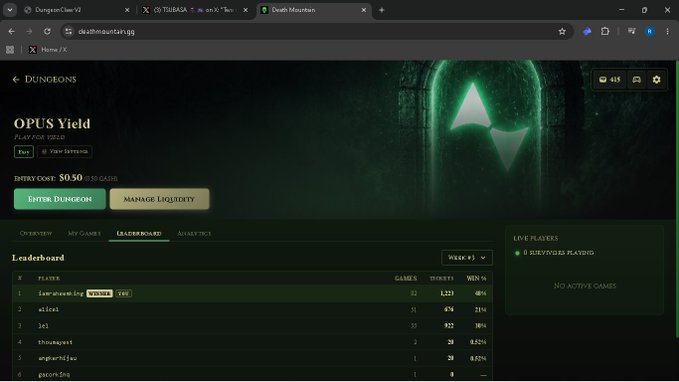Screen dimensions: 679x382
Task: Expand the Week #3 dropdown
Action: (467, 258)
